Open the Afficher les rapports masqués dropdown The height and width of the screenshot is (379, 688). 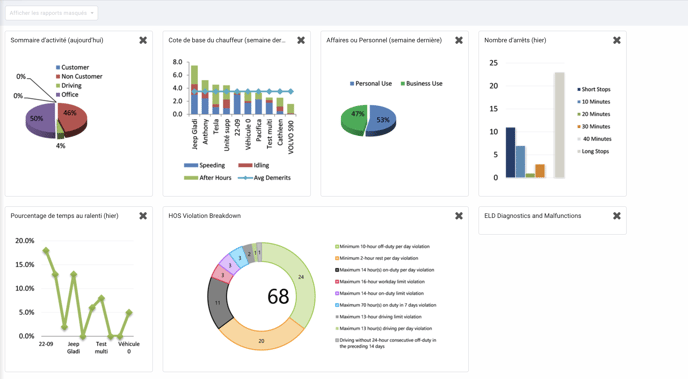51,13
